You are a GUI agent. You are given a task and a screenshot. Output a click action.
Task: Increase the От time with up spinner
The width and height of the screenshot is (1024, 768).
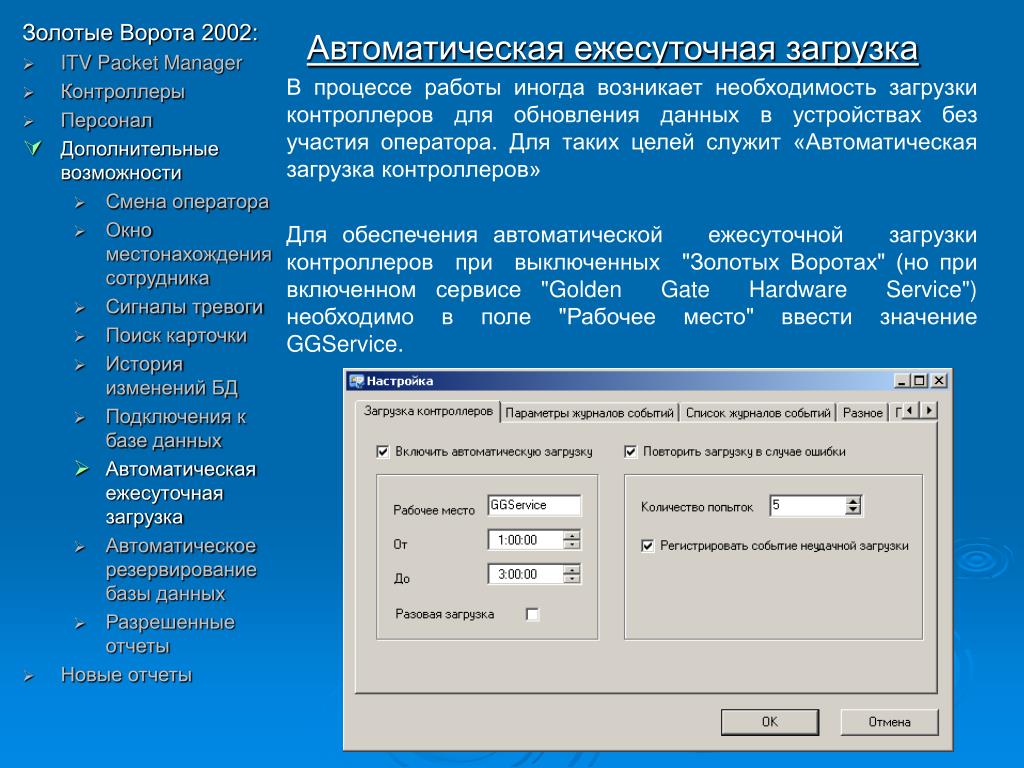571,536
